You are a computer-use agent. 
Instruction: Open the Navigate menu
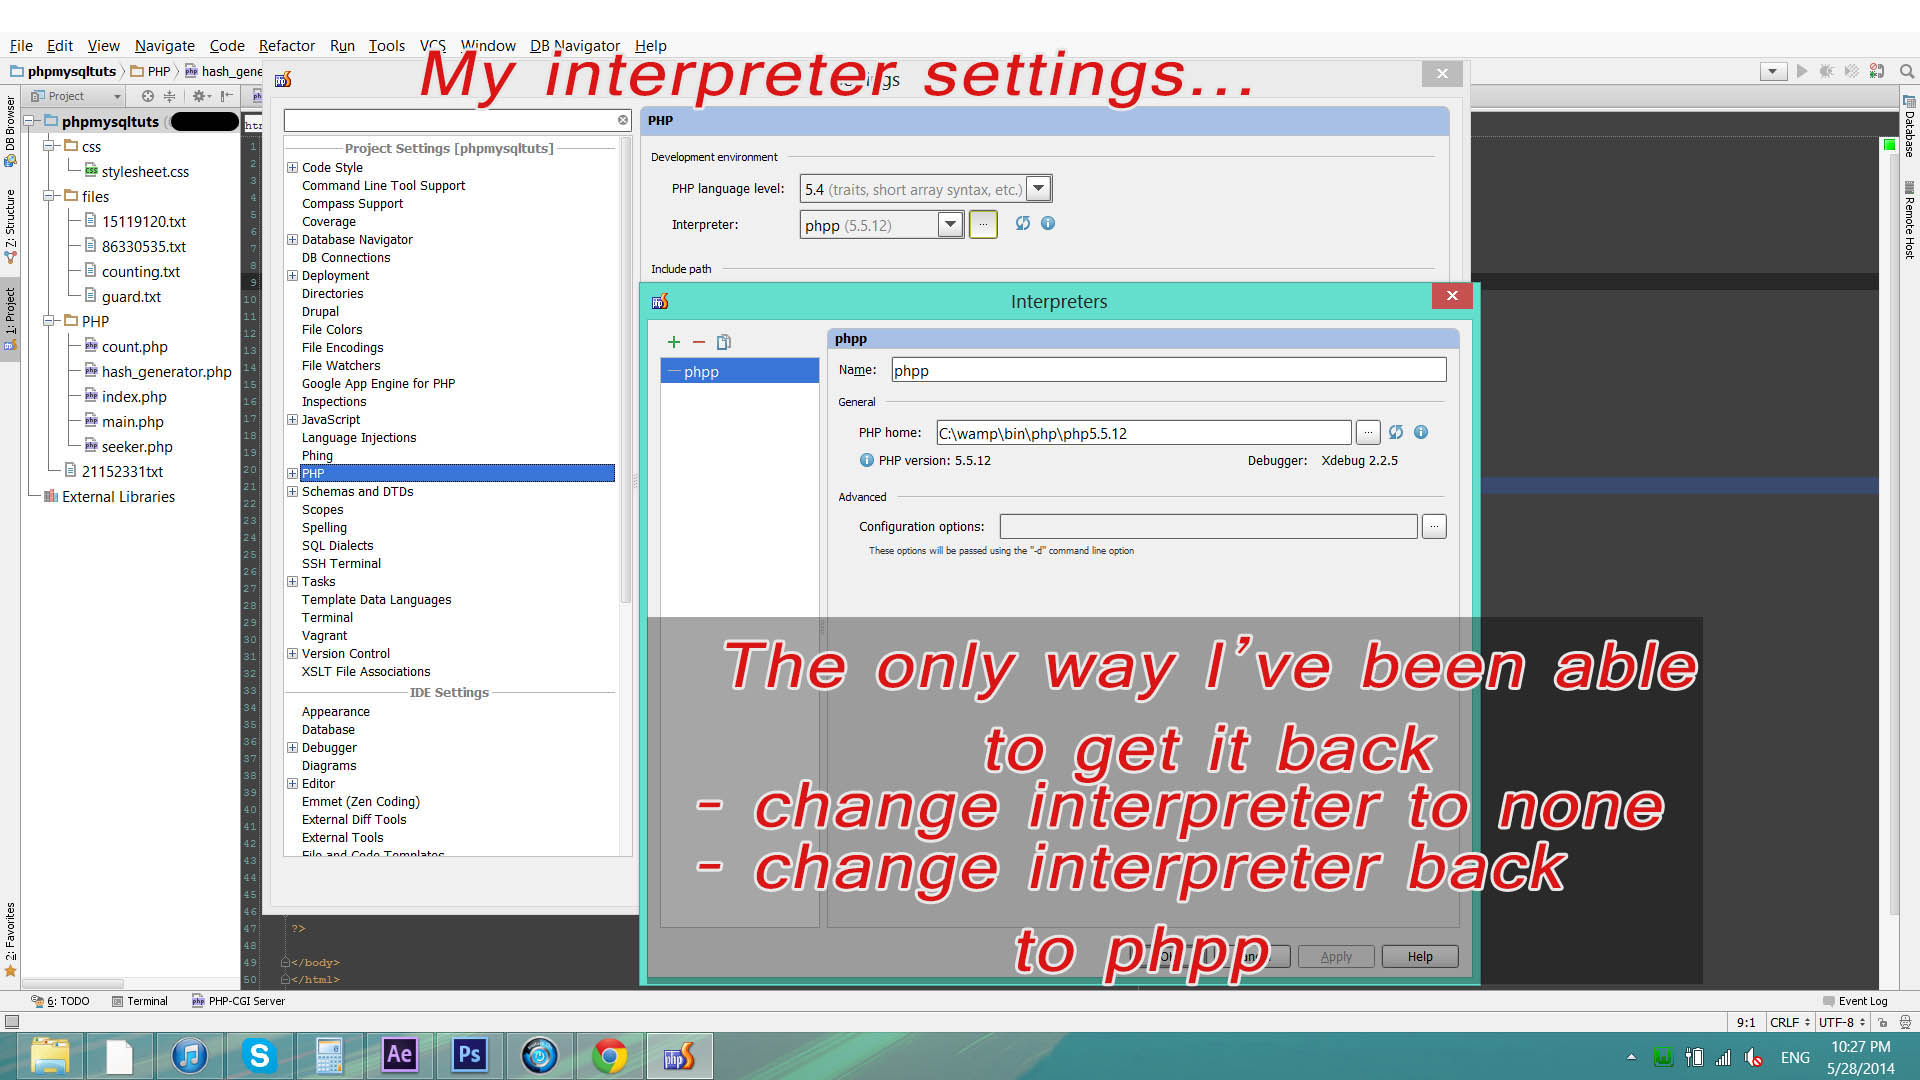click(165, 46)
